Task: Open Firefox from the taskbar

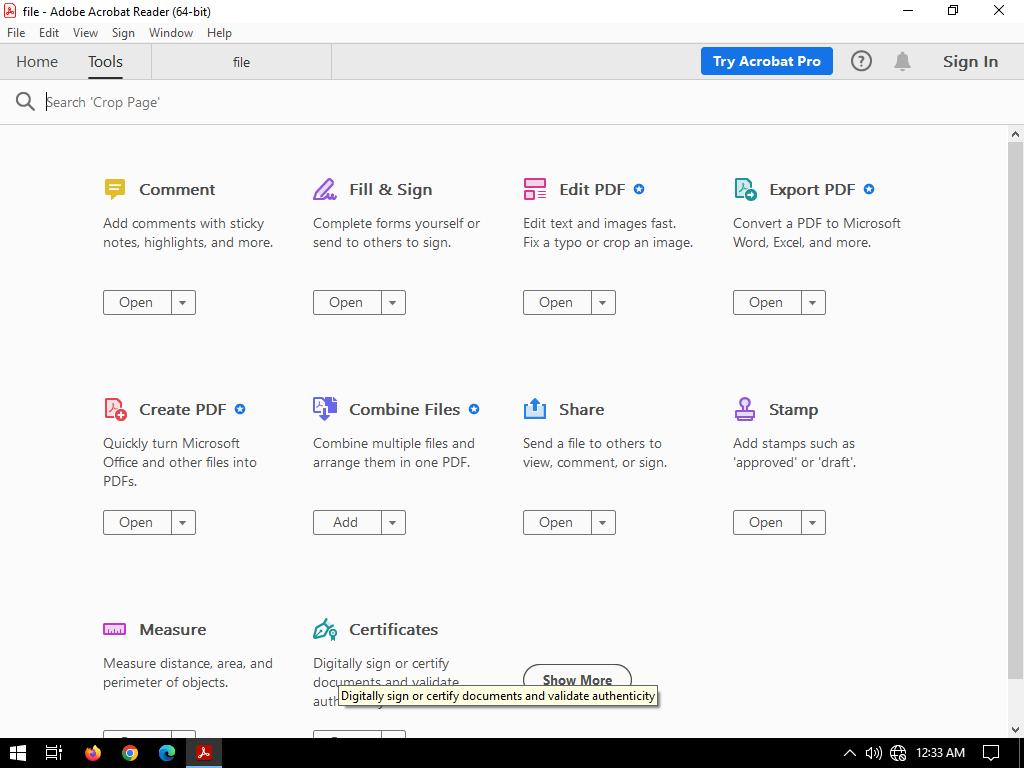Action: pyautogui.click(x=93, y=752)
